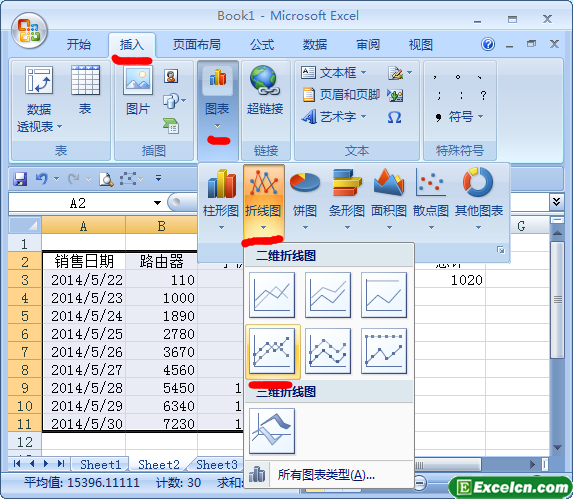Switch to the 页面布局 tab

click(197, 45)
